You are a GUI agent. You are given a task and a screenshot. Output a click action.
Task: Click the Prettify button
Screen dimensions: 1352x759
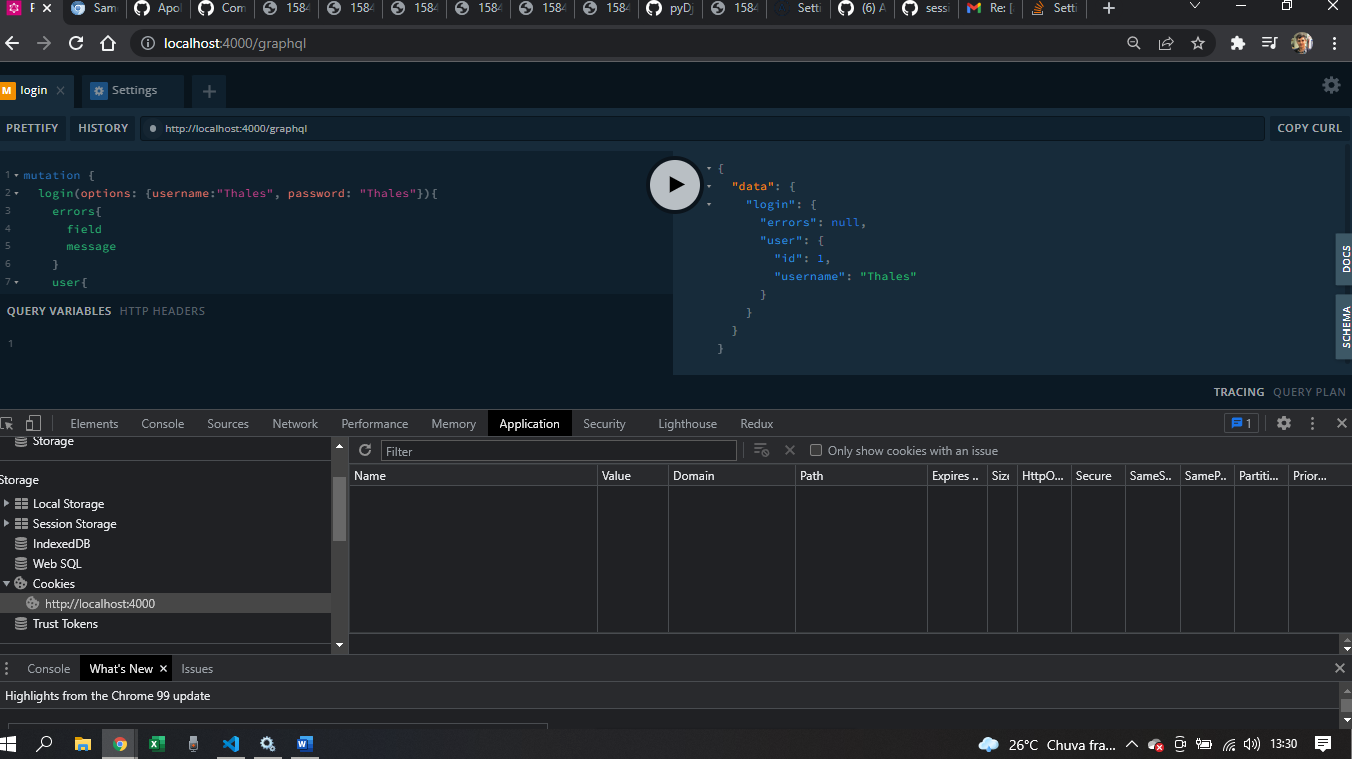click(x=32, y=128)
